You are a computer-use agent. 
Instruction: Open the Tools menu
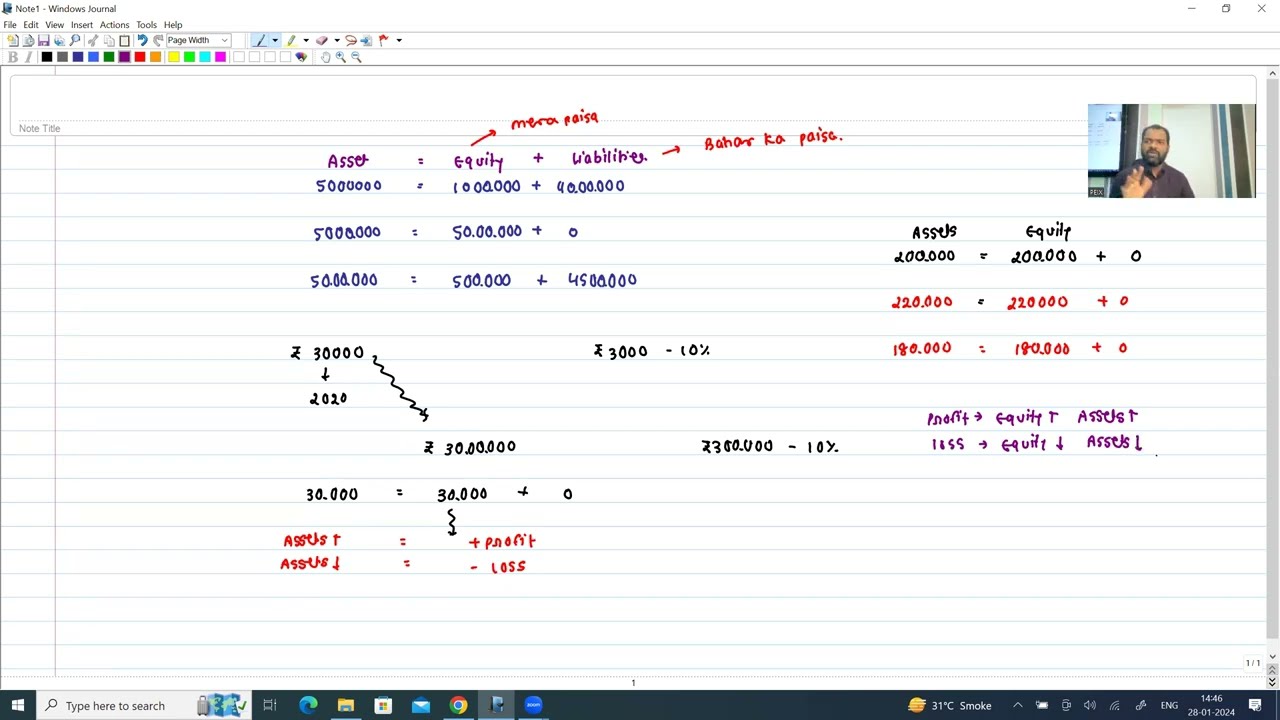point(146,24)
